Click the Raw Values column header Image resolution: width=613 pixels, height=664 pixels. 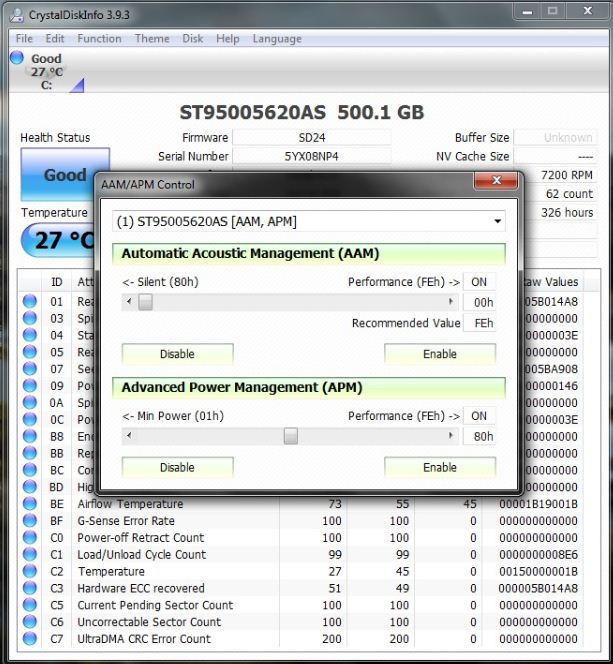[x=551, y=282]
